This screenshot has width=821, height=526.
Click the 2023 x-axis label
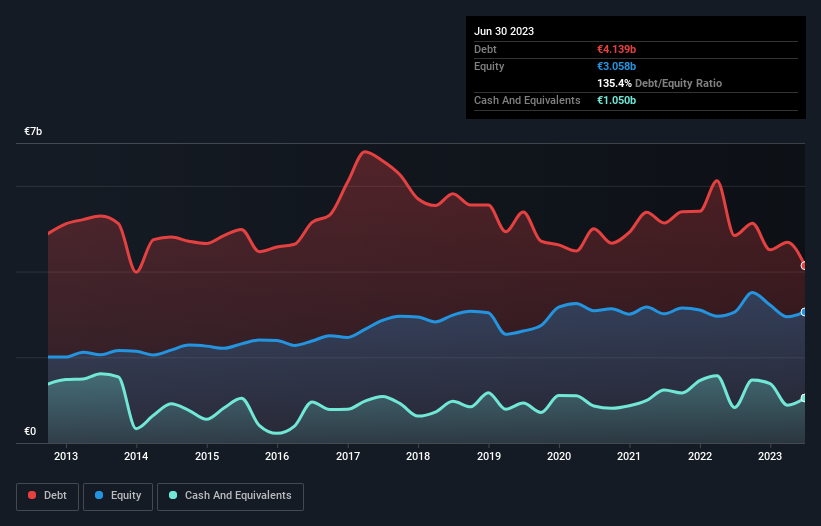770,456
